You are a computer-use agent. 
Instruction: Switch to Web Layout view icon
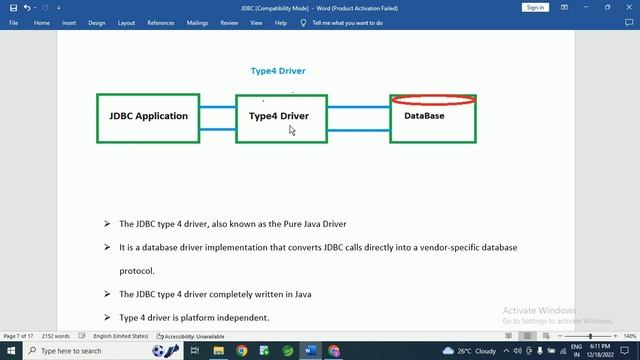546,336
